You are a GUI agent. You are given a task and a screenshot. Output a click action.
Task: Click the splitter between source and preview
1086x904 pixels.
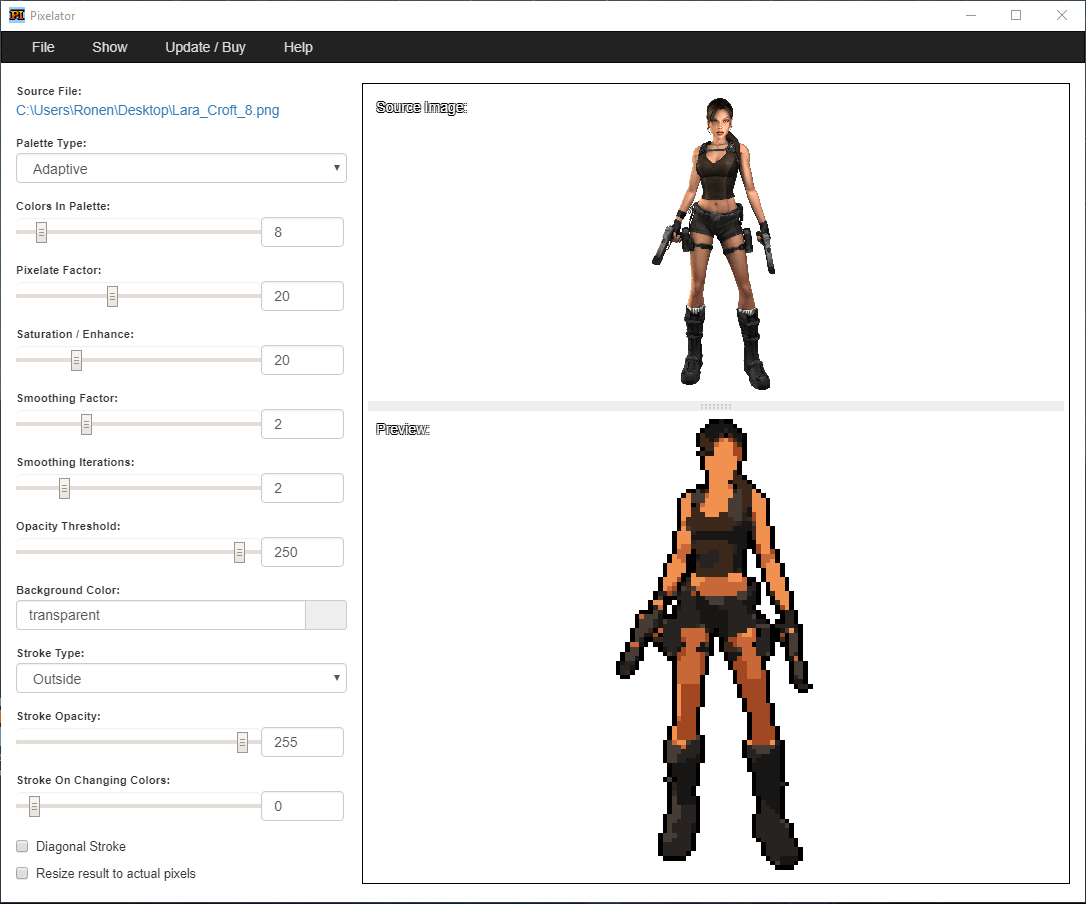715,406
